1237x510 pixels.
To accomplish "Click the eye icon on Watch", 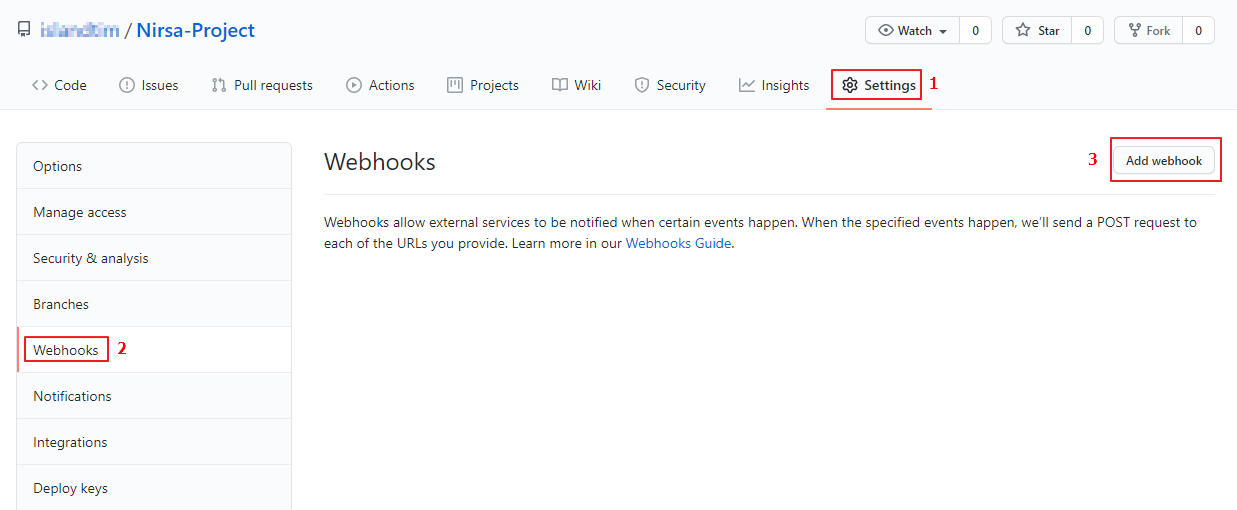I will [886, 30].
